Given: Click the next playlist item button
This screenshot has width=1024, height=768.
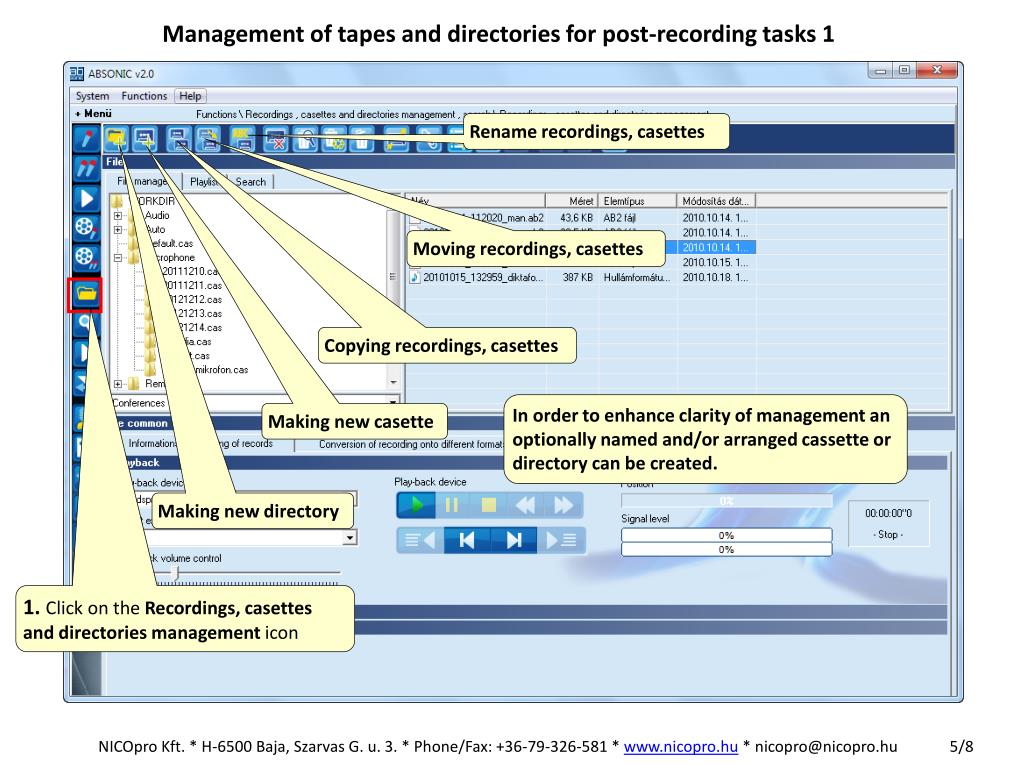Looking at the screenshot, I should point(560,540).
